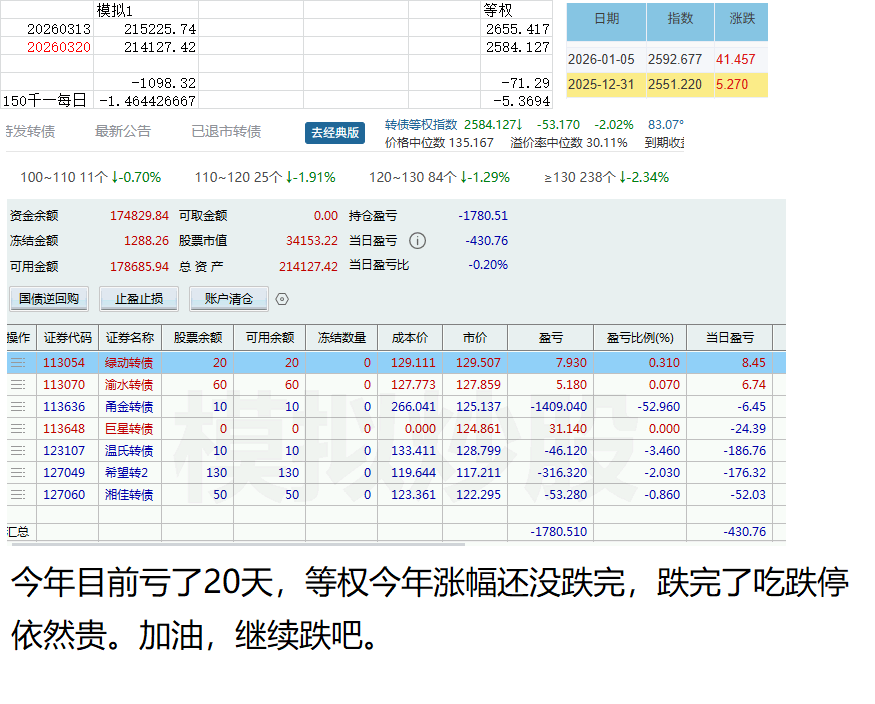Open the operation menu icon for 绿动转债
The height and width of the screenshot is (704, 875).
(x=18, y=363)
